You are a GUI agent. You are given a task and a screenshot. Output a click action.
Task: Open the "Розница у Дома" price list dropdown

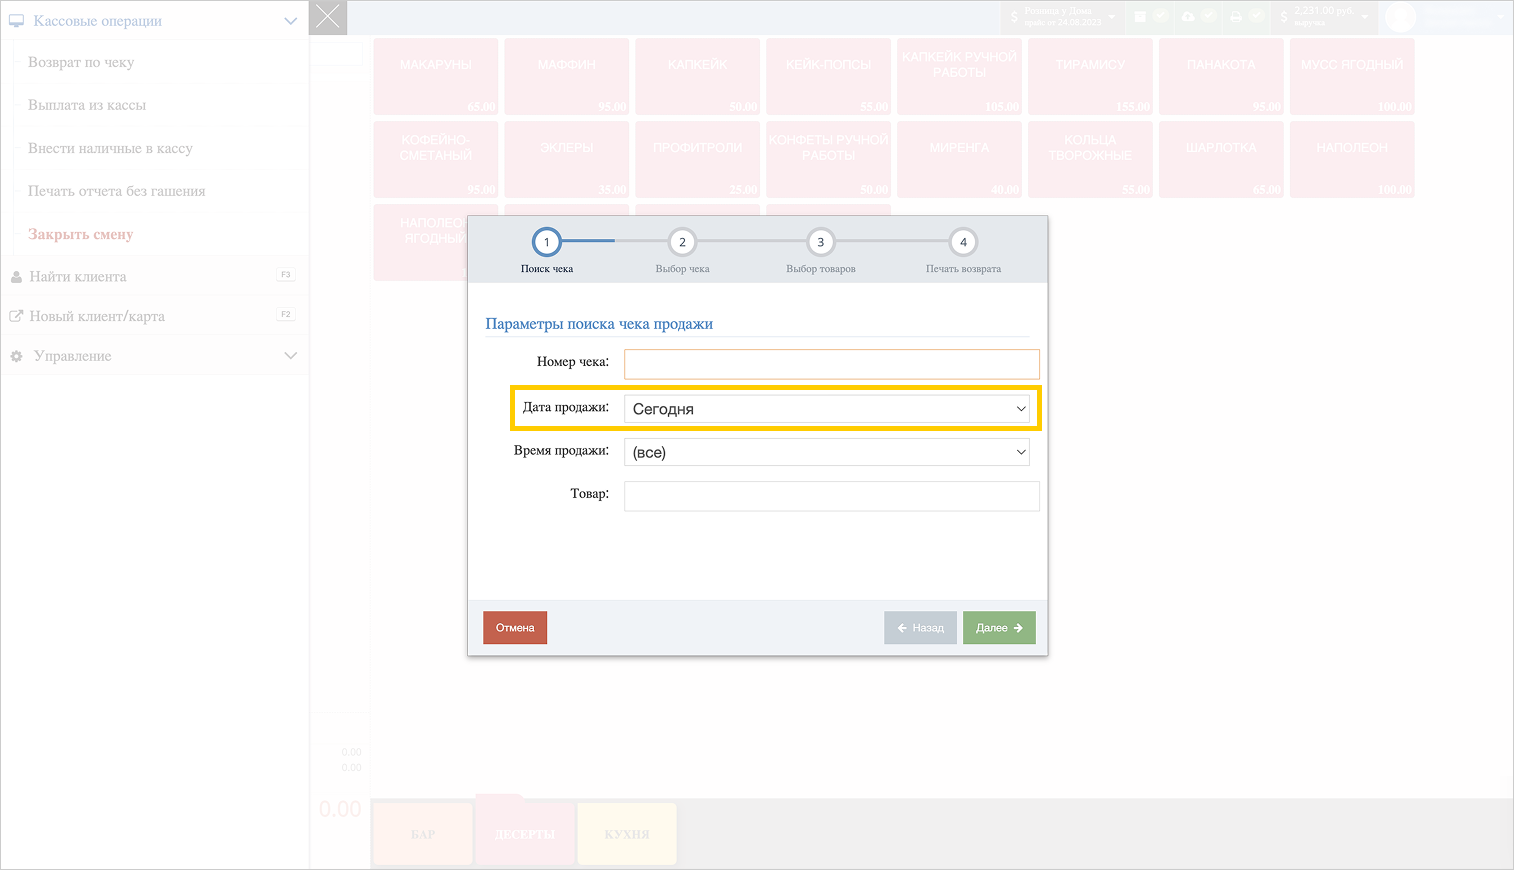click(x=1064, y=17)
